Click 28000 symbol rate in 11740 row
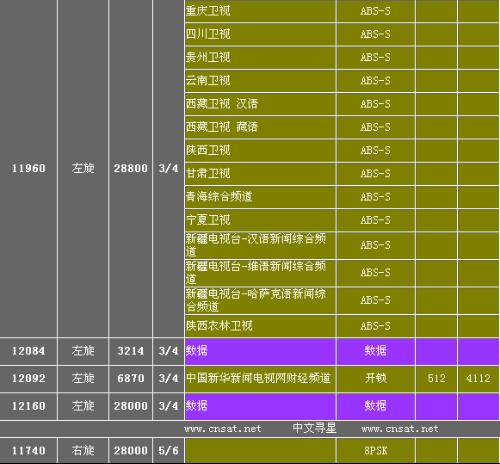 pyautogui.click(x=130, y=451)
